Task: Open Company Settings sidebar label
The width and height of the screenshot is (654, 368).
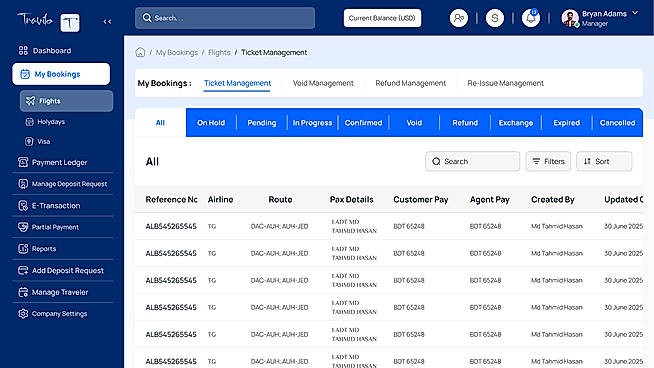Action: pos(60,313)
